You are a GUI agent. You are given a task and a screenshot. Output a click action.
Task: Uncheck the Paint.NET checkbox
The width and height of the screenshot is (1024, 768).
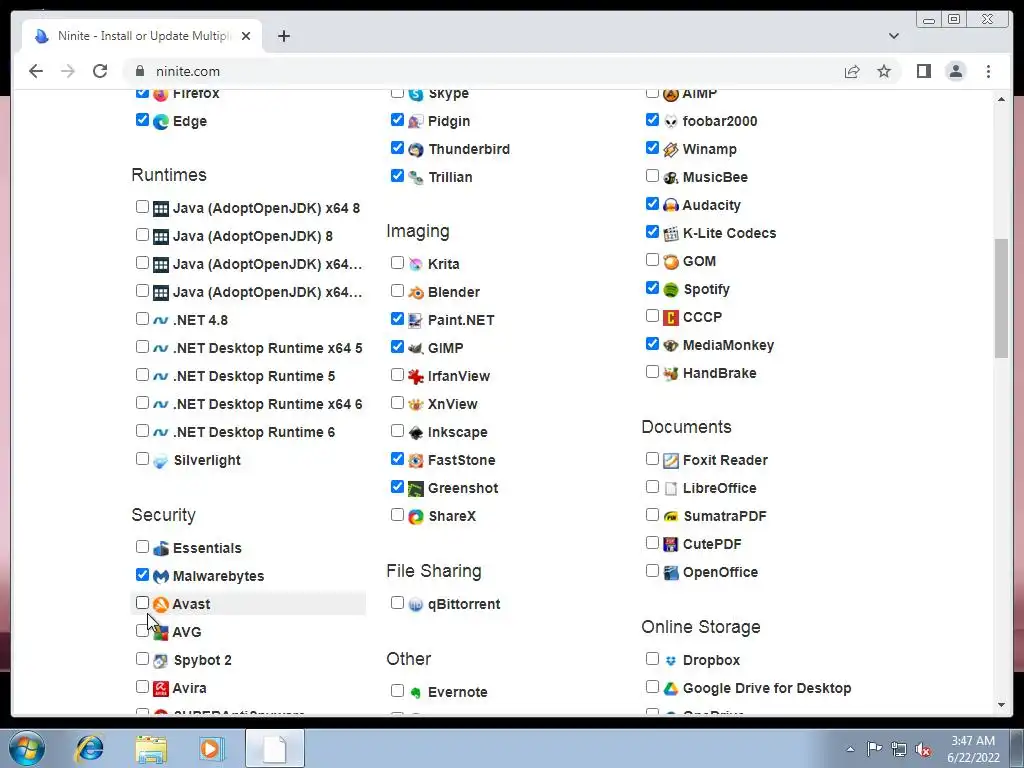[397, 319]
